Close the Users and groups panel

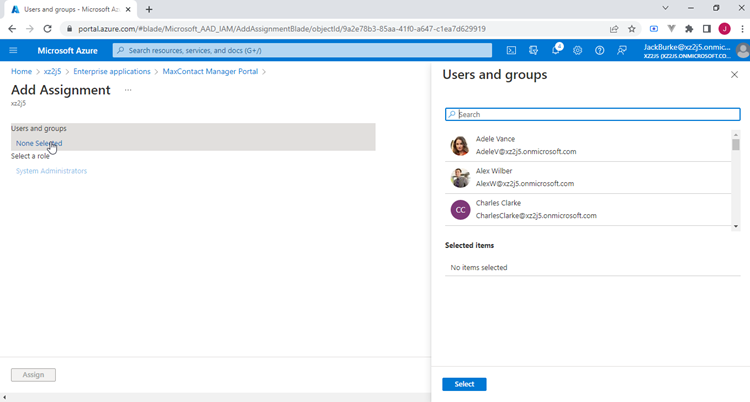734,75
